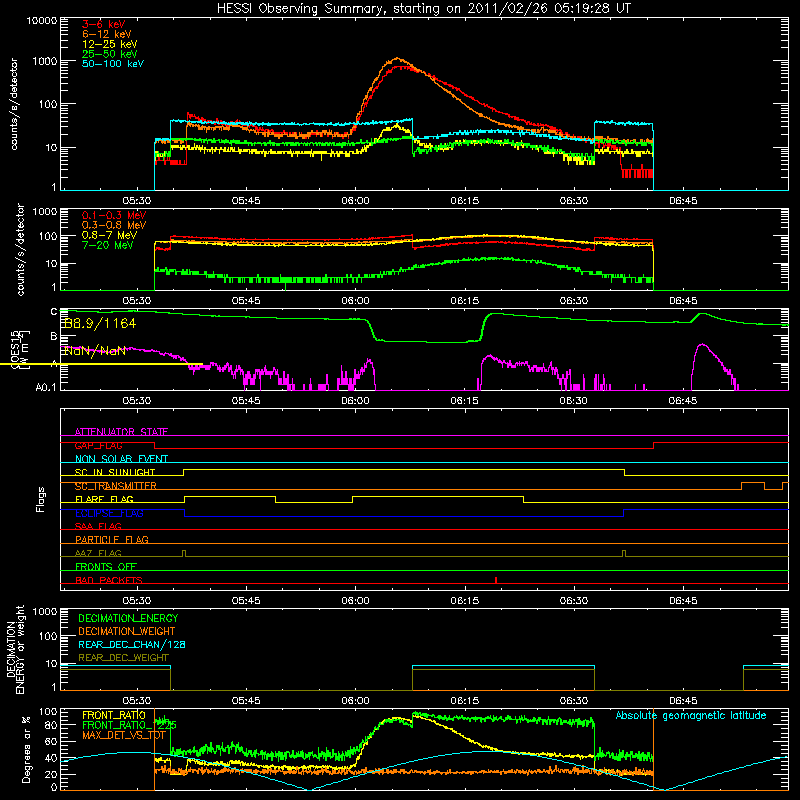Viewport: 800px width, 800px height.
Task: Click the 0.3-0.8 MeV legend label
Action: 114,225
